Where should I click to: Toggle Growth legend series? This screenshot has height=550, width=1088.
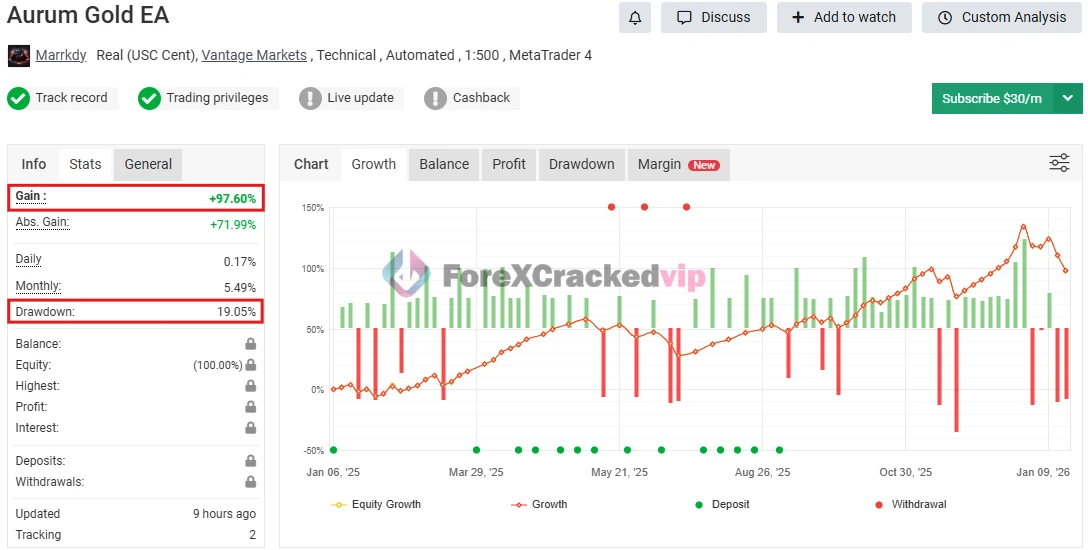[539, 504]
